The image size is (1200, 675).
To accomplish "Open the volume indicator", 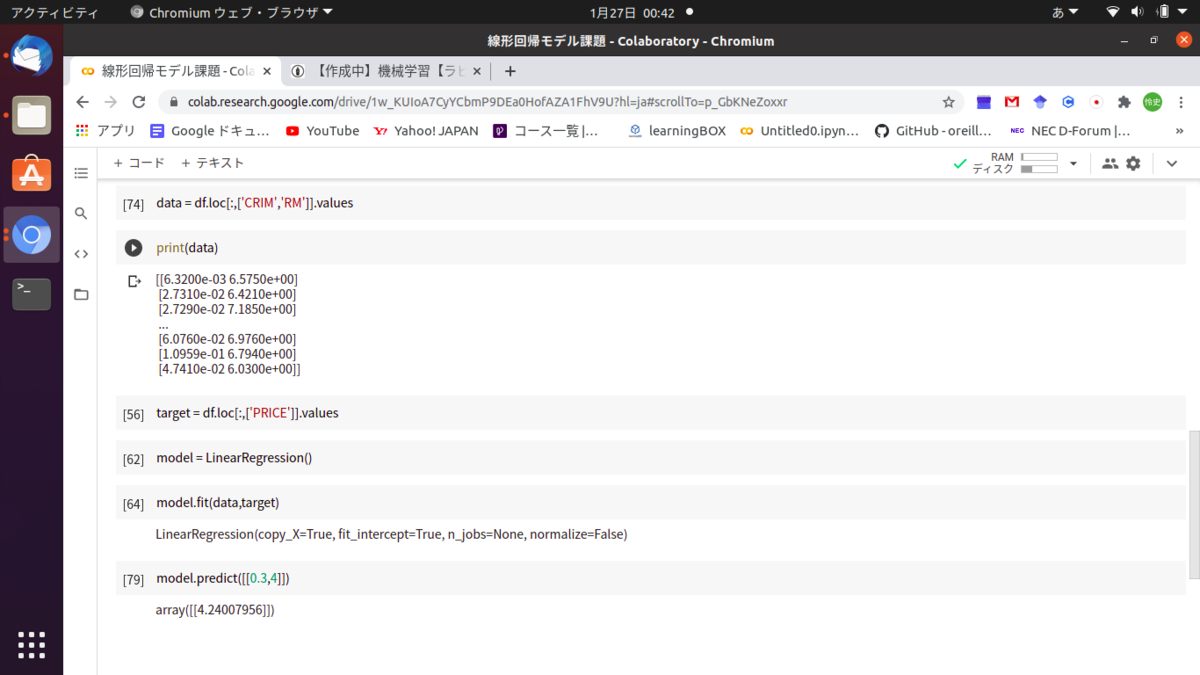I will (x=1138, y=13).
